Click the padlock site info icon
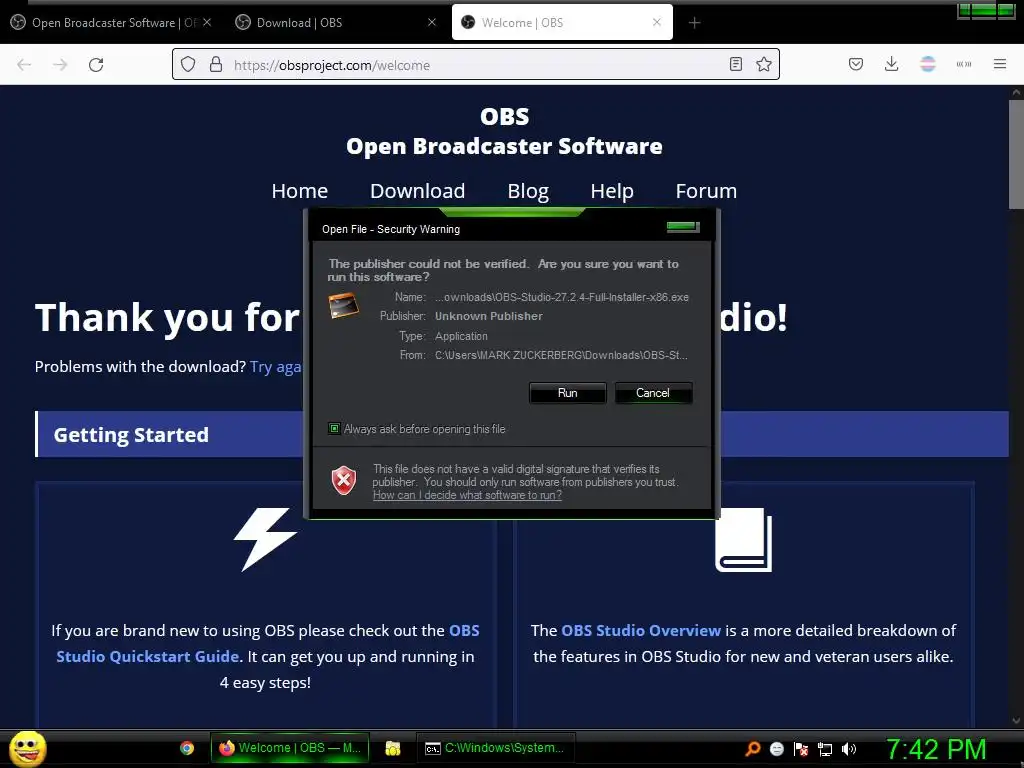 click(x=216, y=65)
